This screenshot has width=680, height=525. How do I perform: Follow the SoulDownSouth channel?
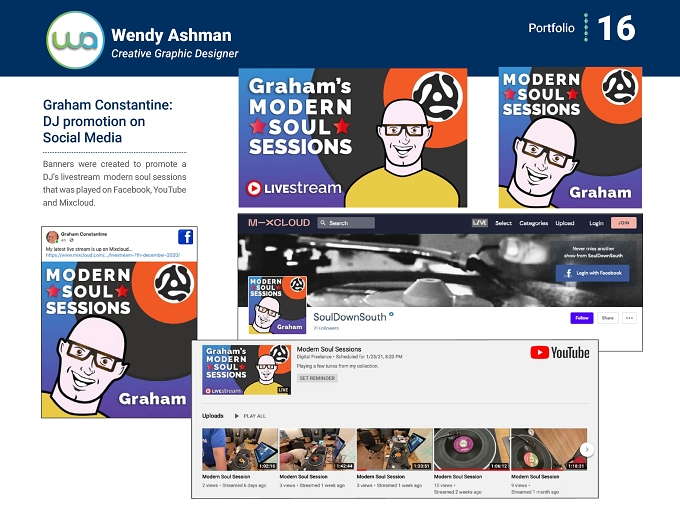click(x=582, y=318)
